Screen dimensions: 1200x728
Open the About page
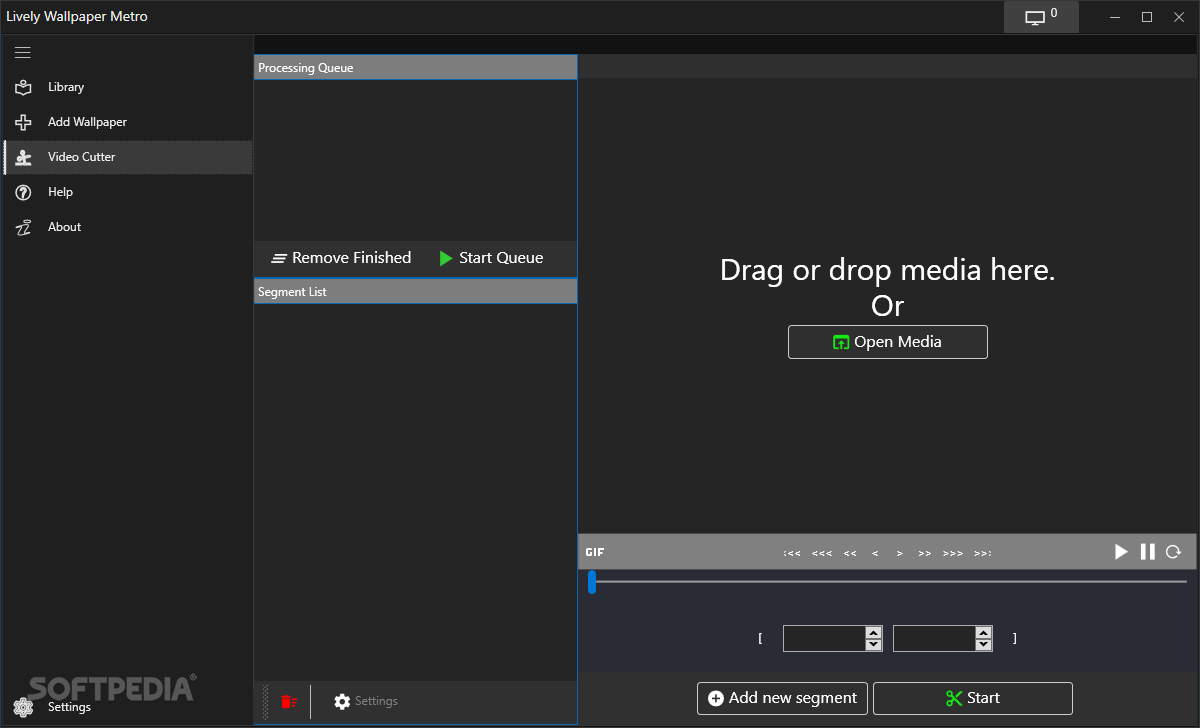(127, 227)
